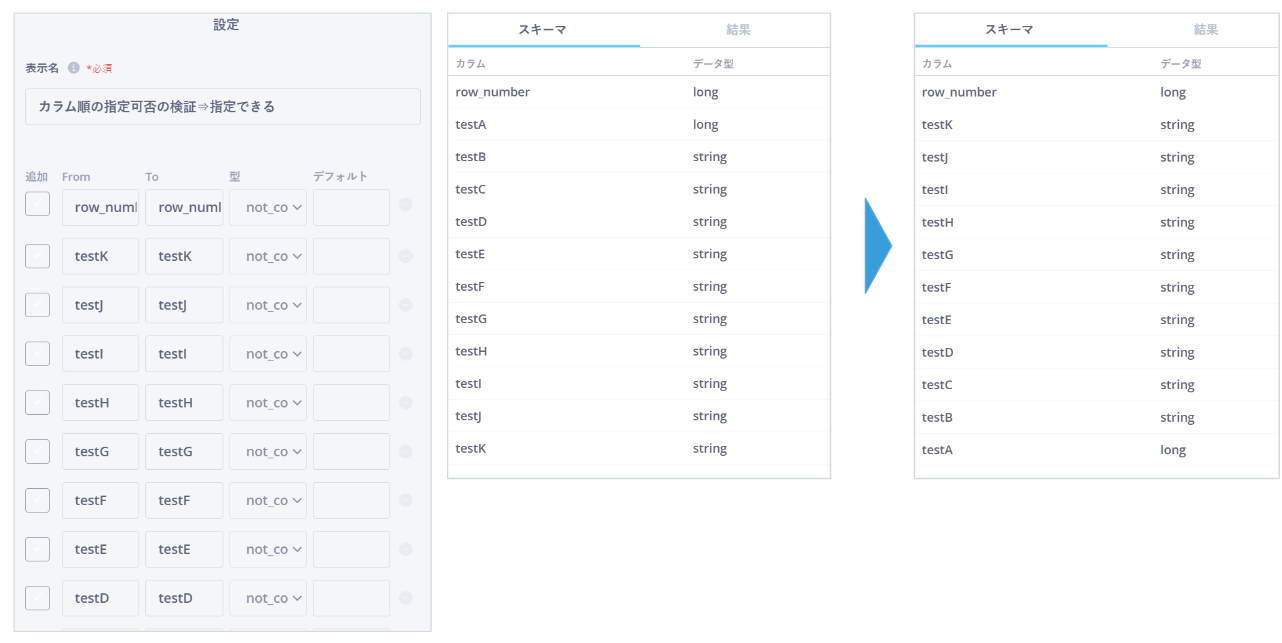Open type dropdown in testH row
The image size is (1282, 643).
(x=268, y=403)
